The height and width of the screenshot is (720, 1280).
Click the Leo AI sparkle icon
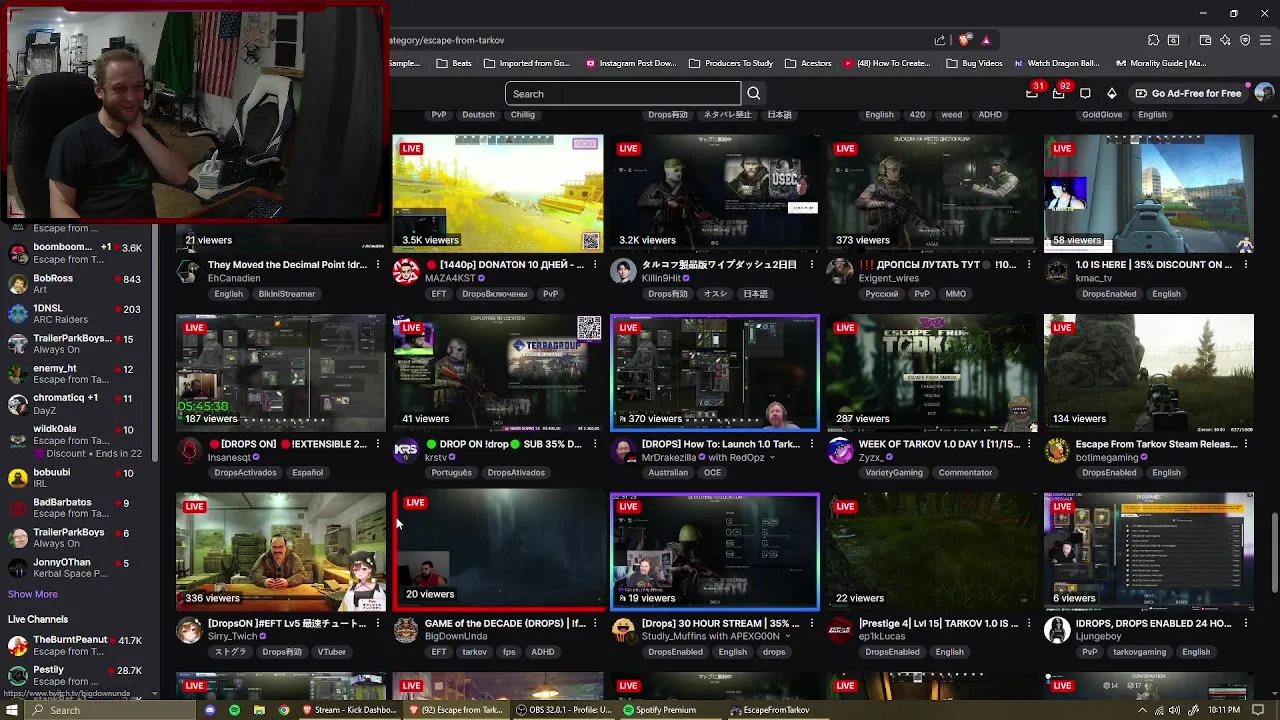click(1225, 40)
